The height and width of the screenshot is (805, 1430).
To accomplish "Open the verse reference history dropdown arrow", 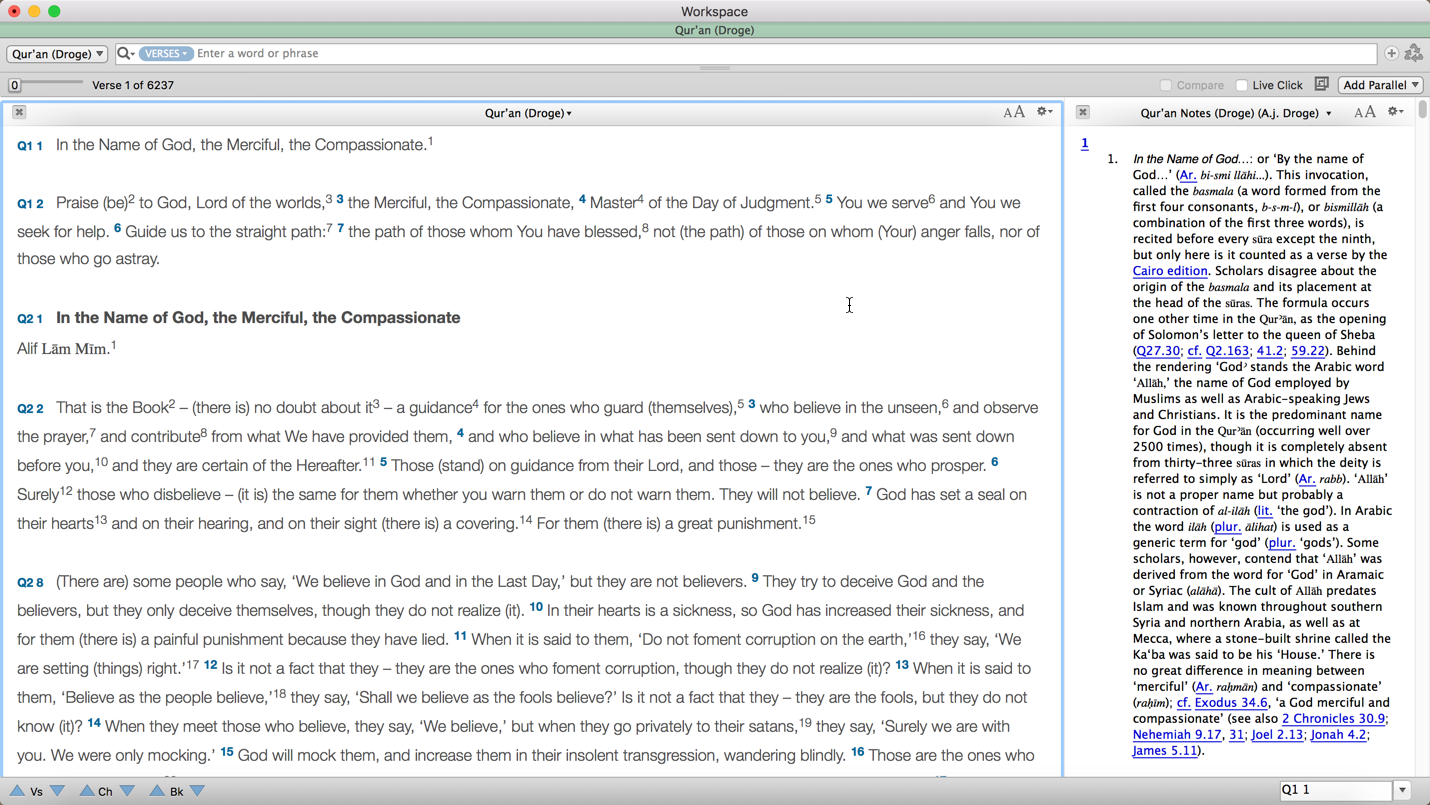I will [1403, 790].
